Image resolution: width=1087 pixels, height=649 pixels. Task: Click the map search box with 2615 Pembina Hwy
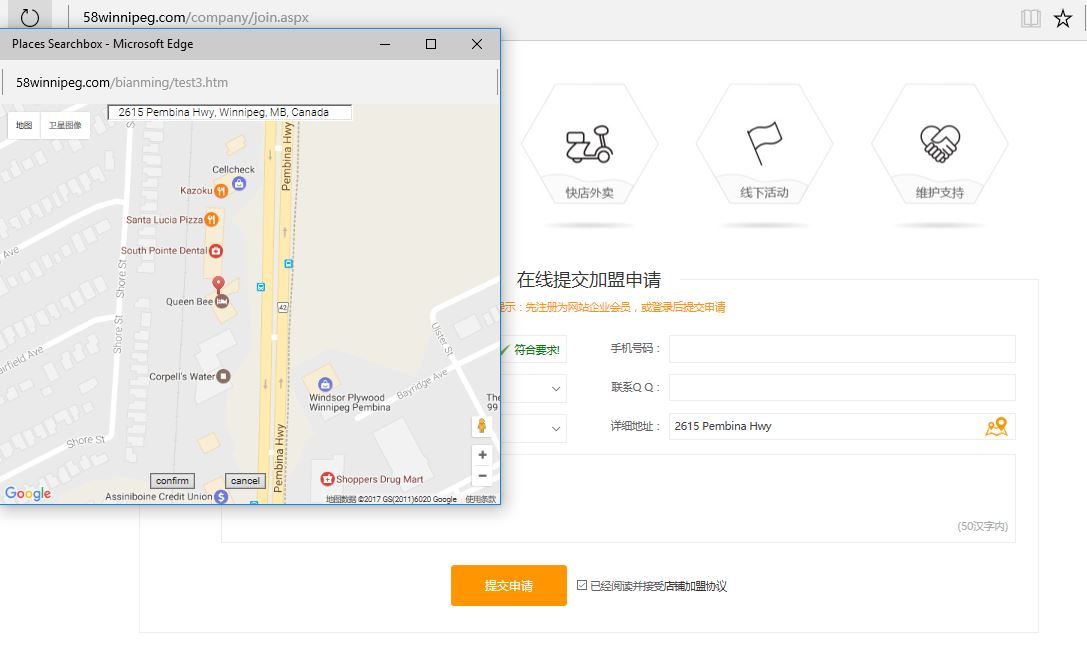(x=229, y=112)
